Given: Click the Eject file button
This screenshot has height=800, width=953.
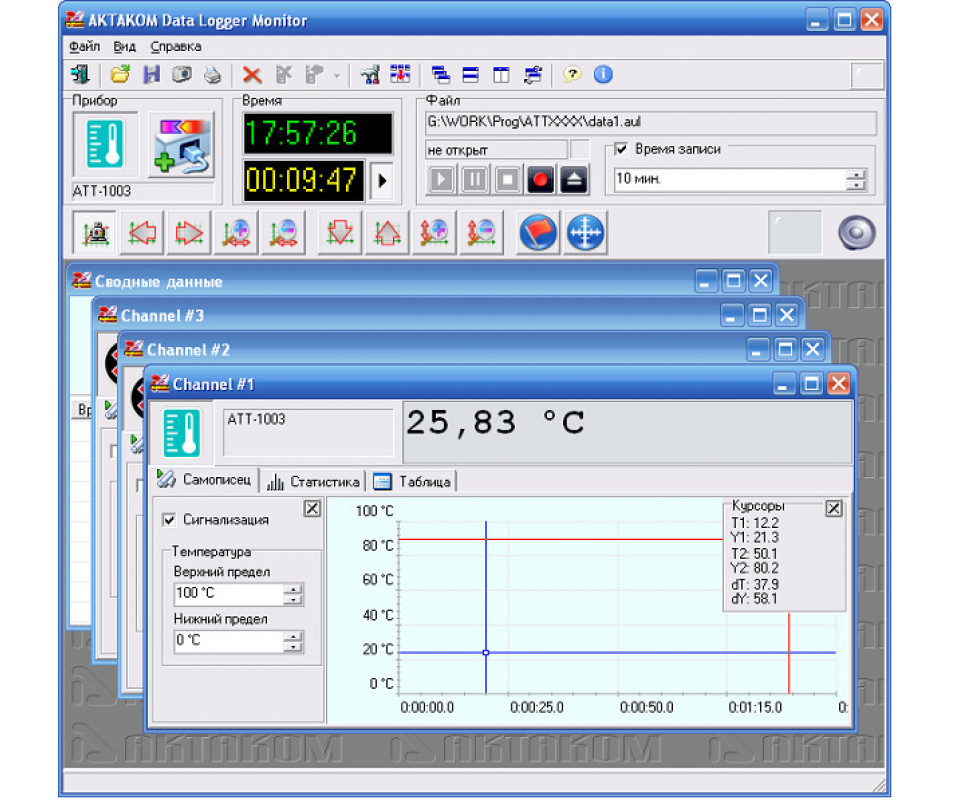Looking at the screenshot, I should point(574,180).
